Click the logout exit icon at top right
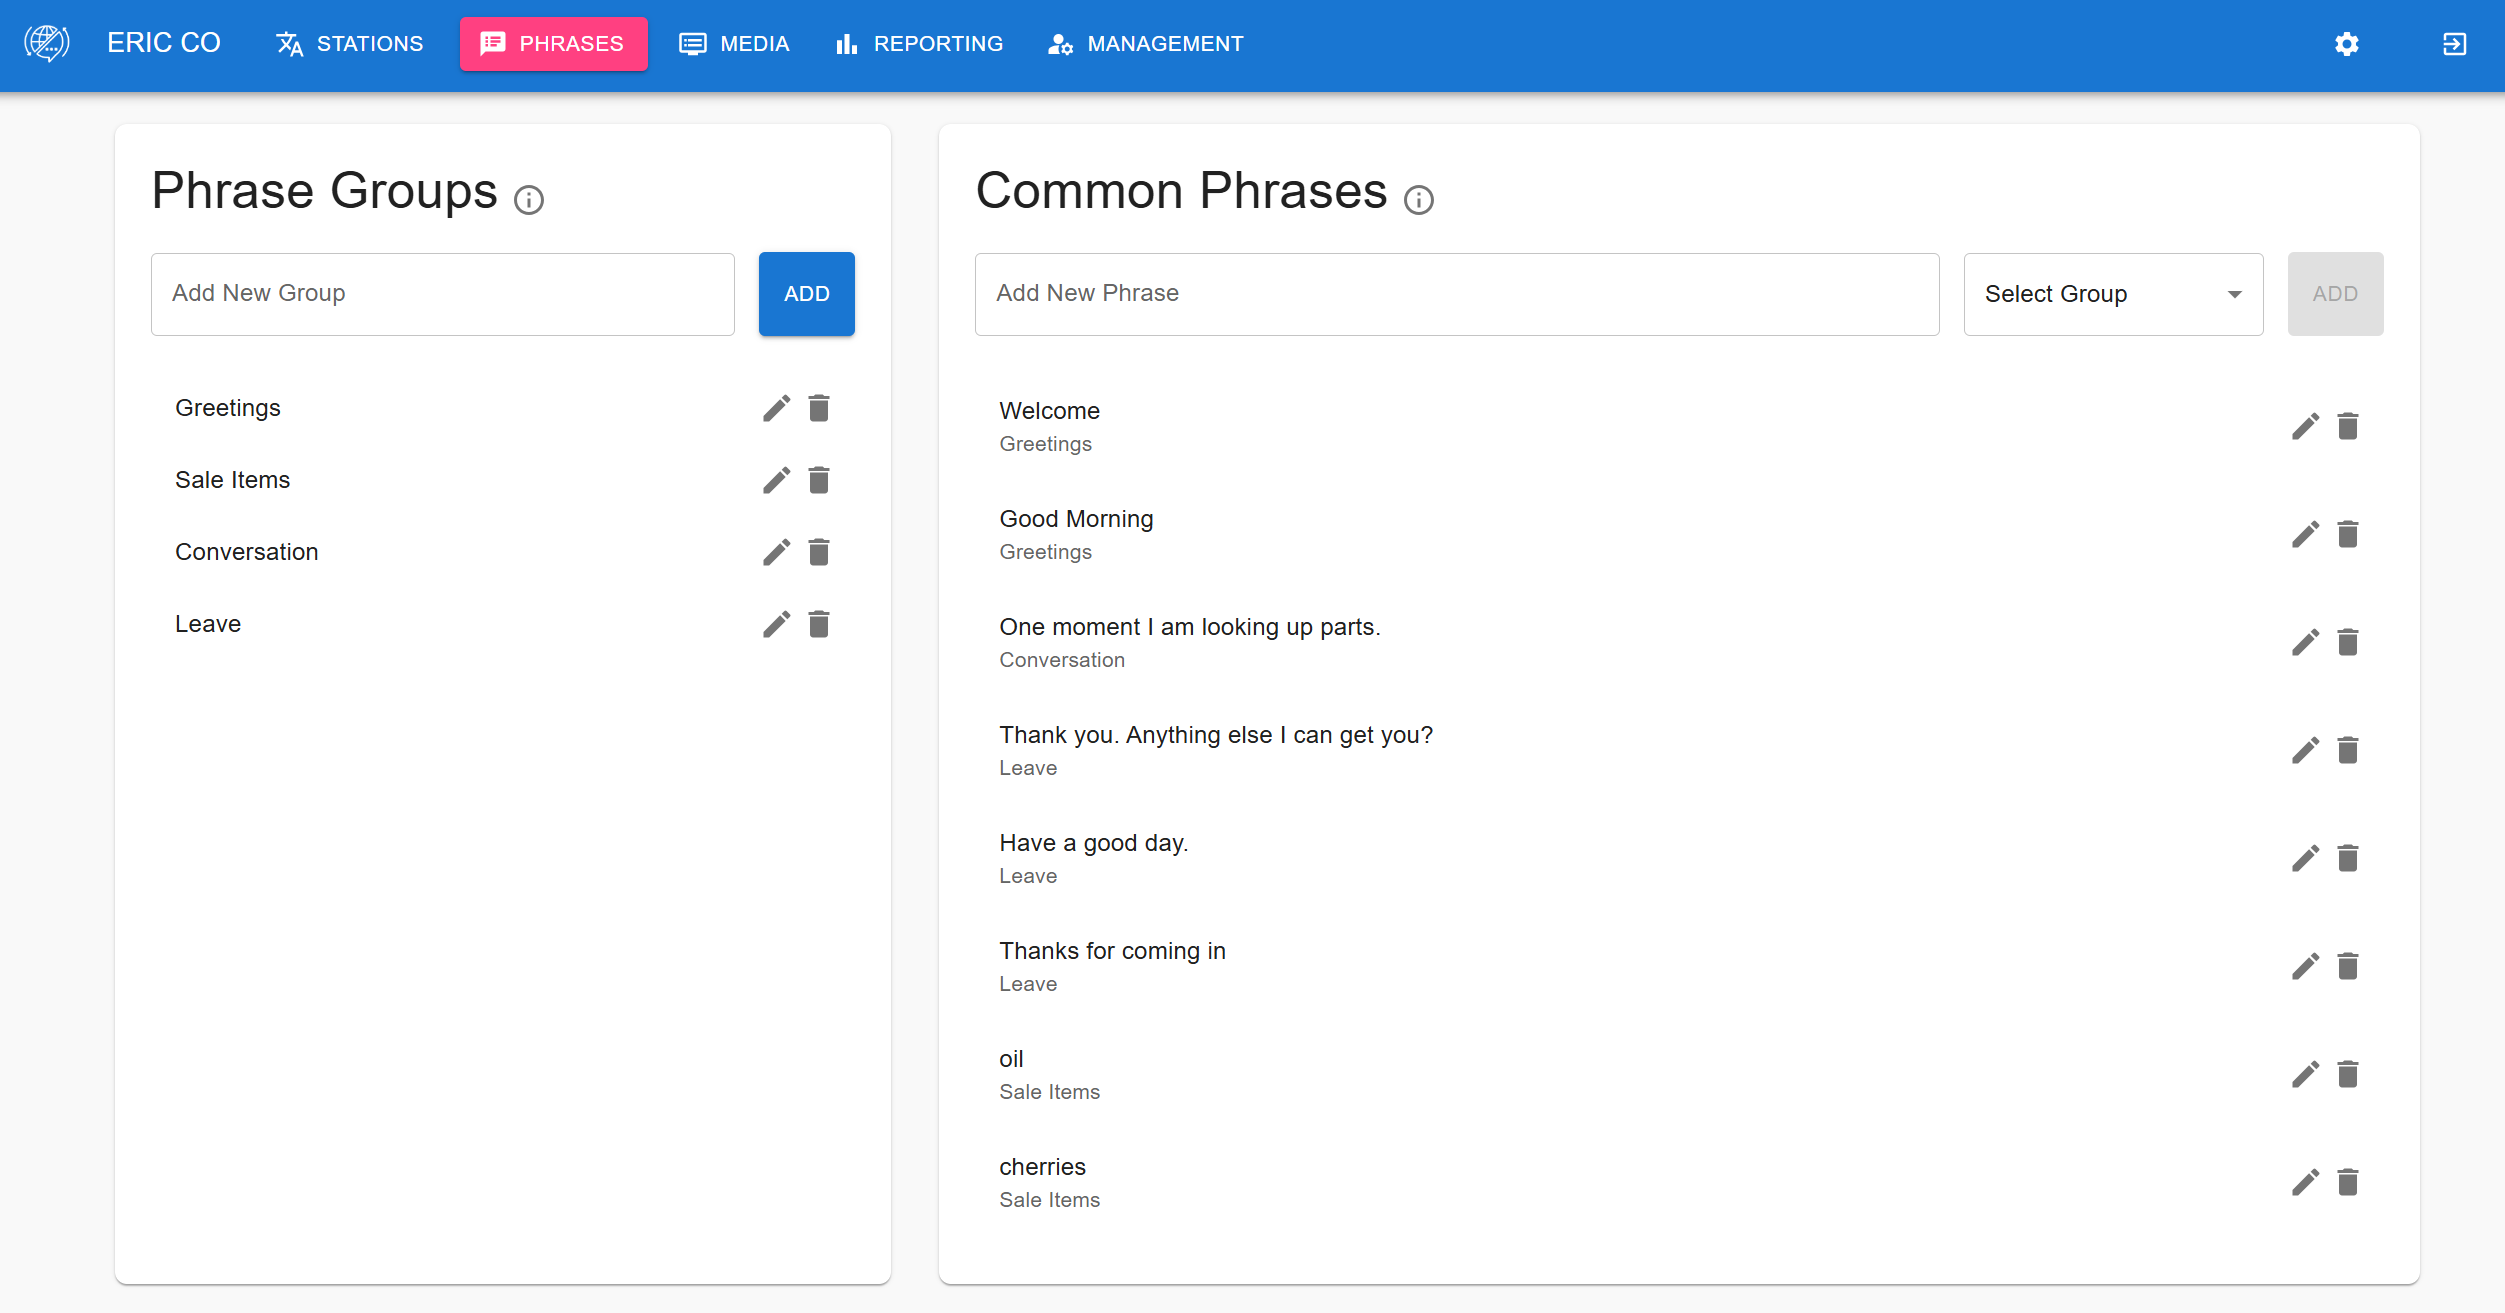The width and height of the screenshot is (2505, 1313). [x=2455, y=44]
